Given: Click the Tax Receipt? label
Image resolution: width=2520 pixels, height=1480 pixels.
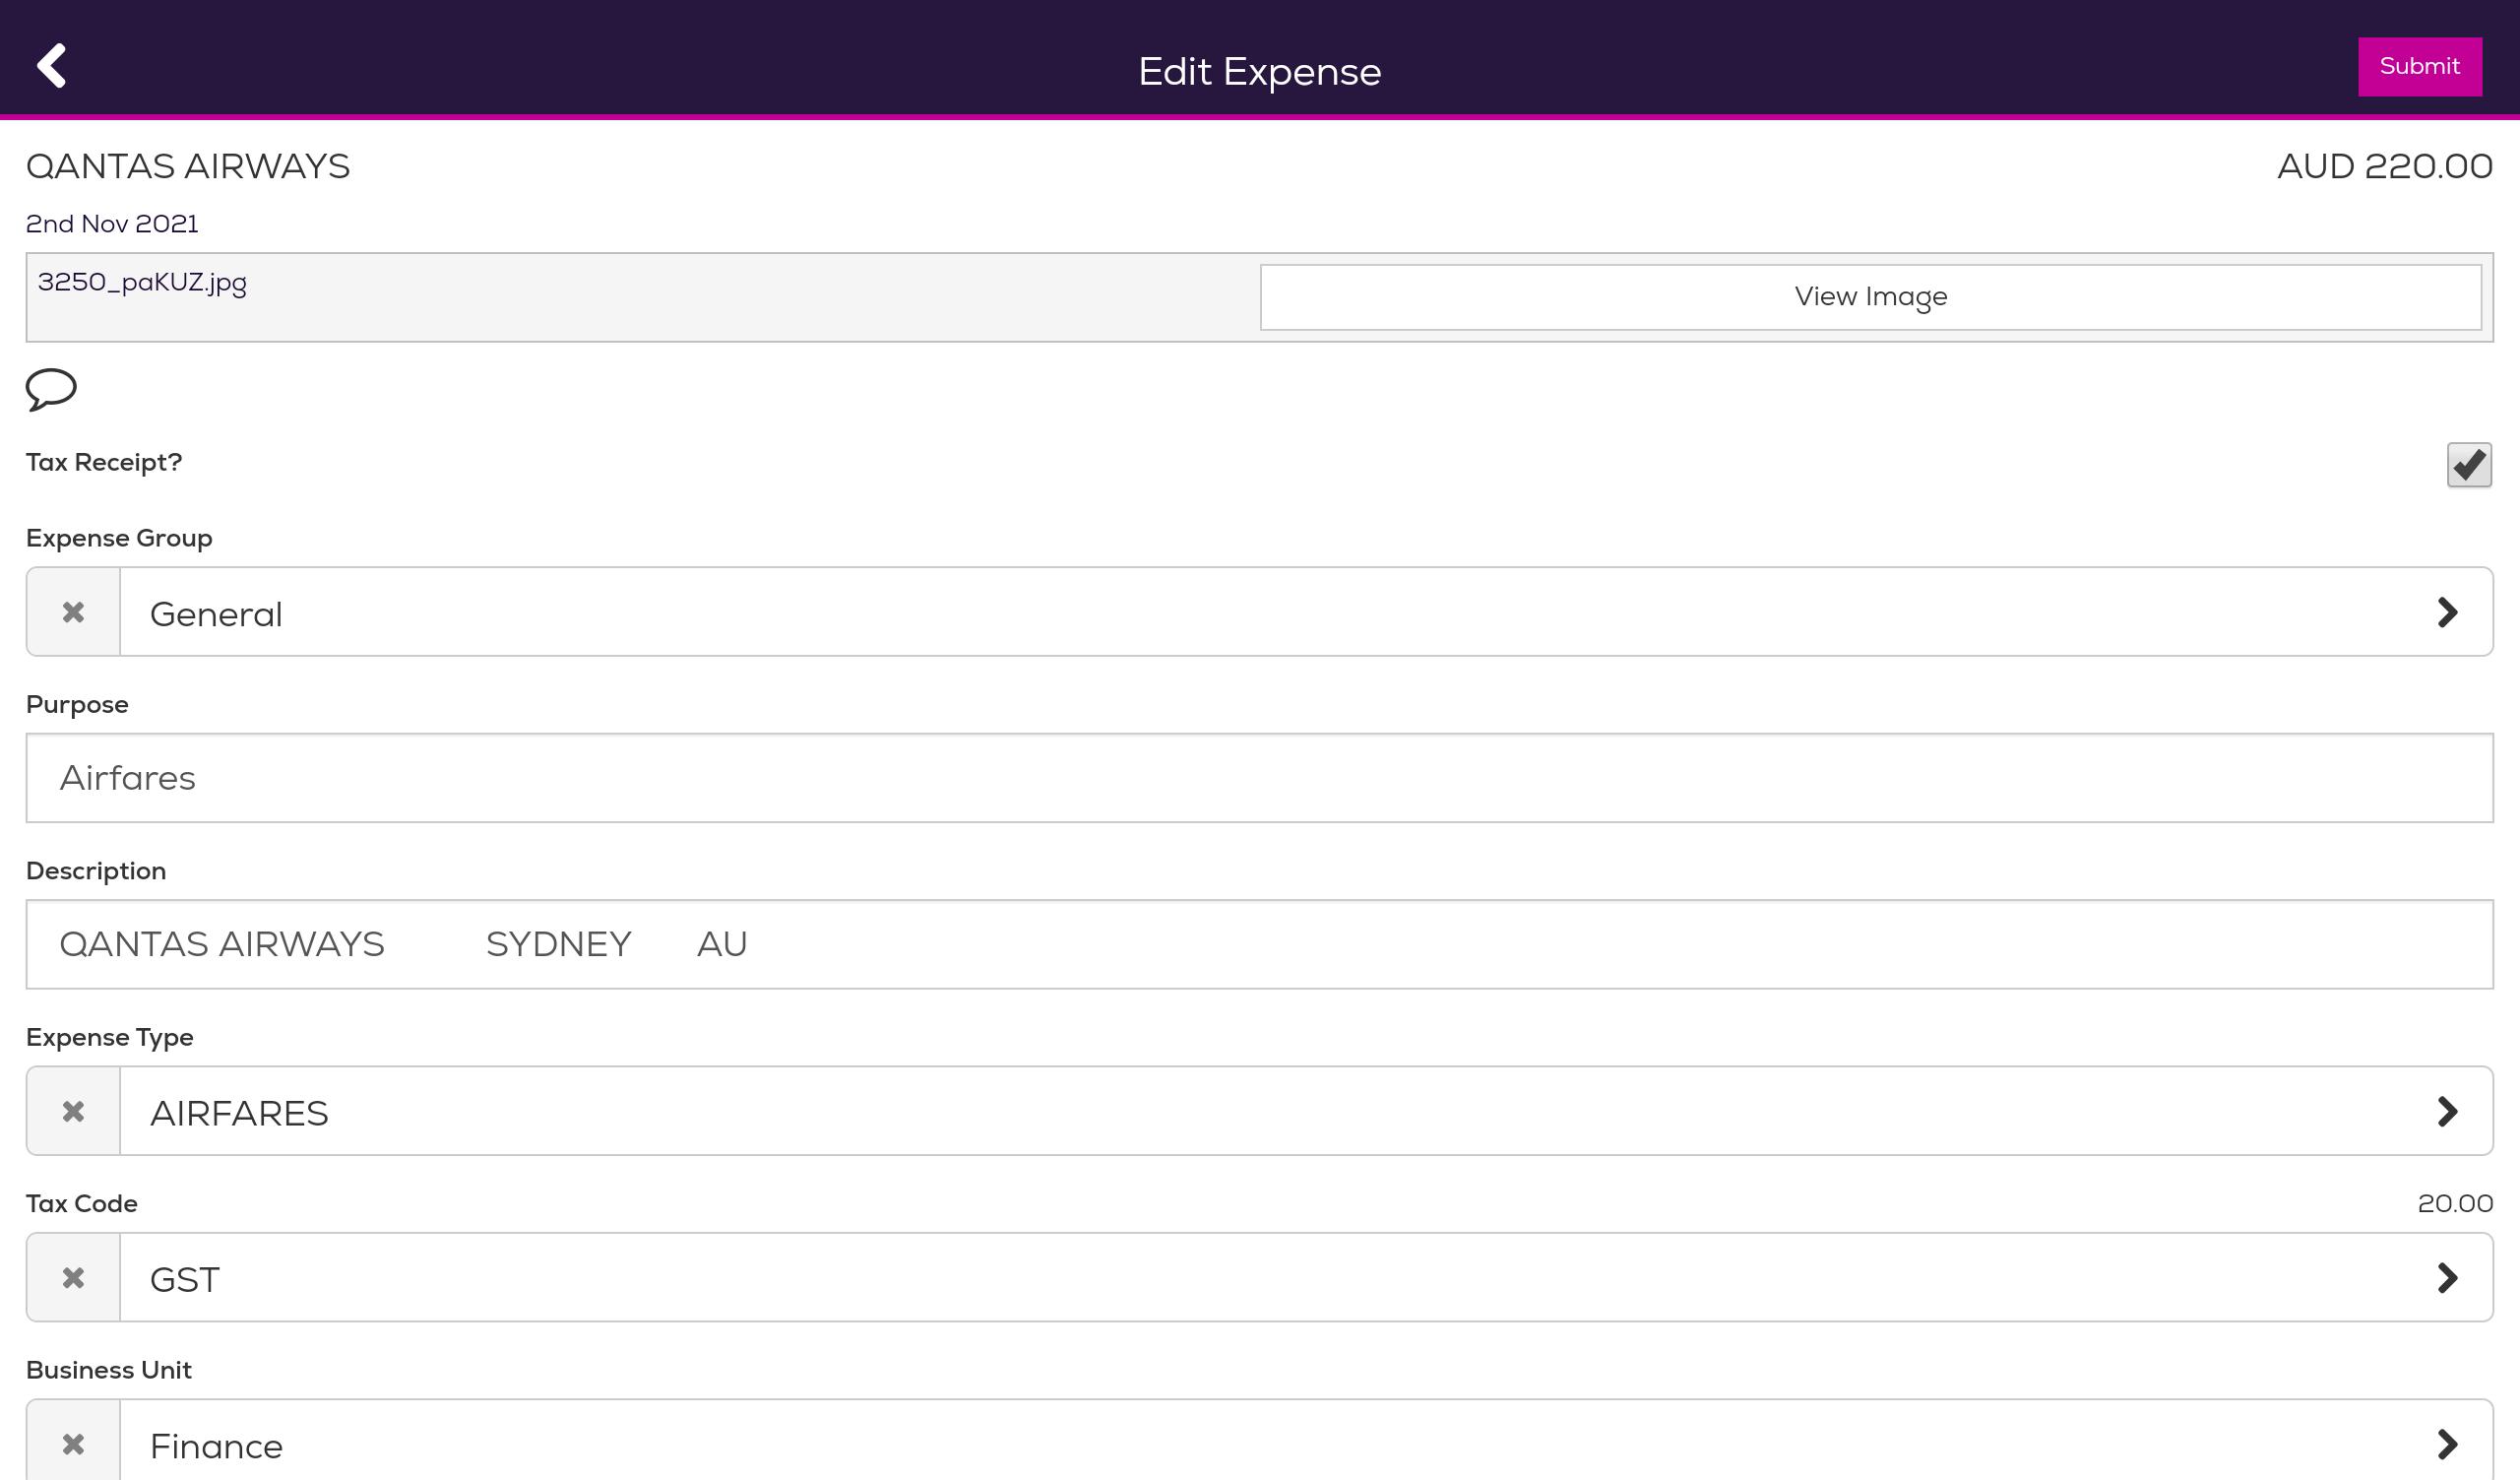Looking at the screenshot, I should point(104,462).
